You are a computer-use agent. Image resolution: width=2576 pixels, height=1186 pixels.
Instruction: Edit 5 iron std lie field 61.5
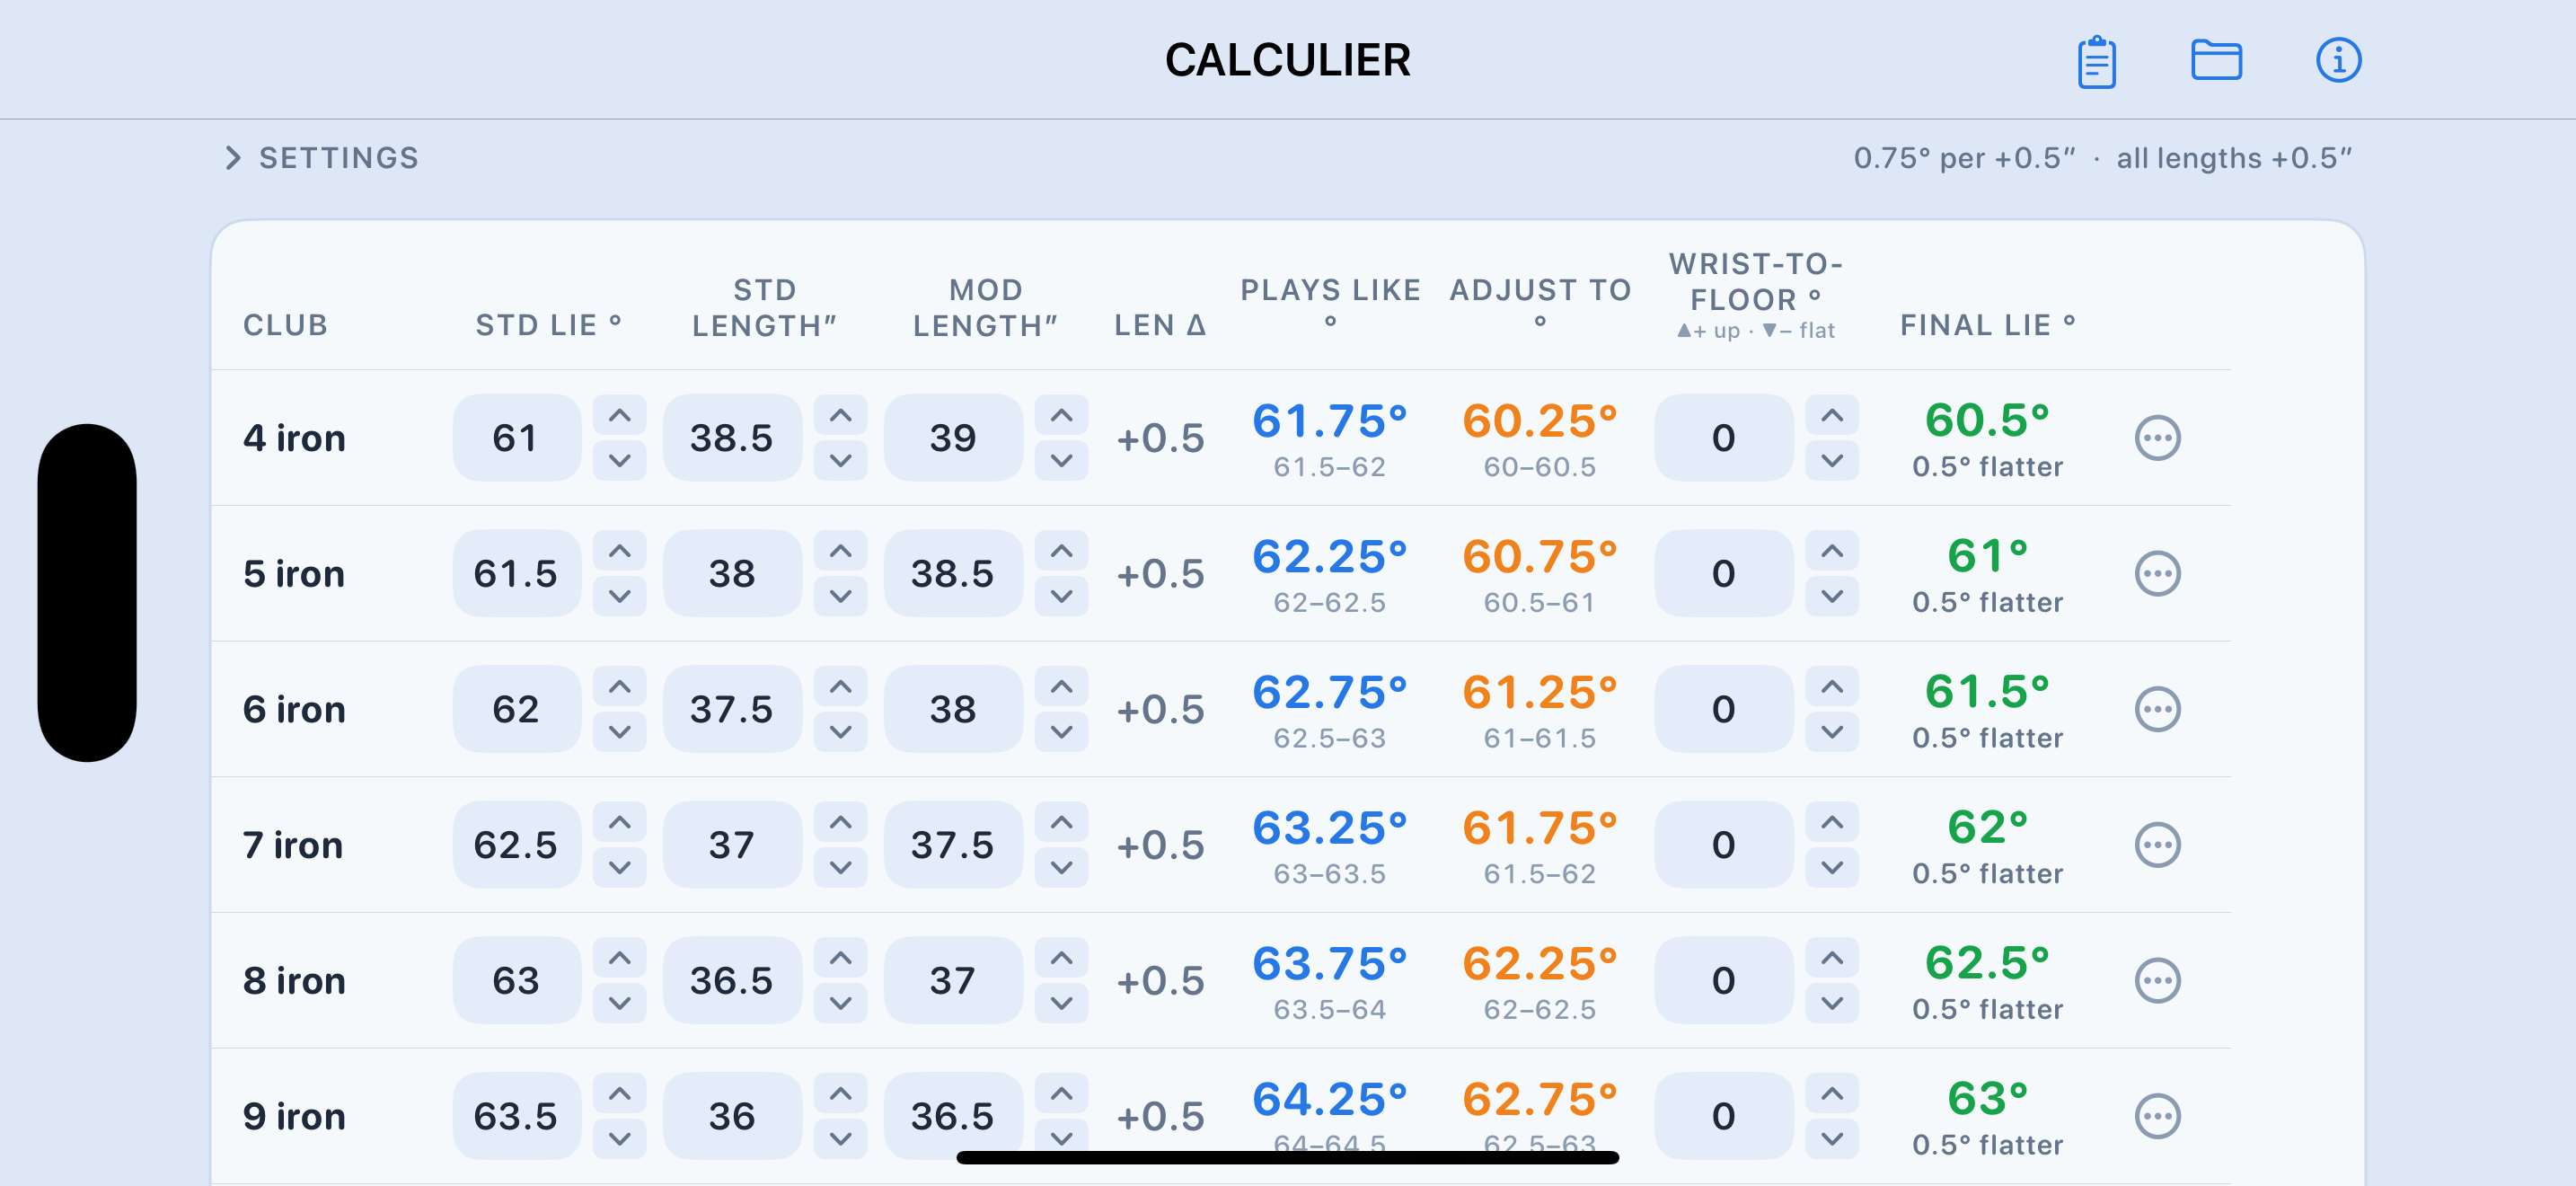pos(516,574)
